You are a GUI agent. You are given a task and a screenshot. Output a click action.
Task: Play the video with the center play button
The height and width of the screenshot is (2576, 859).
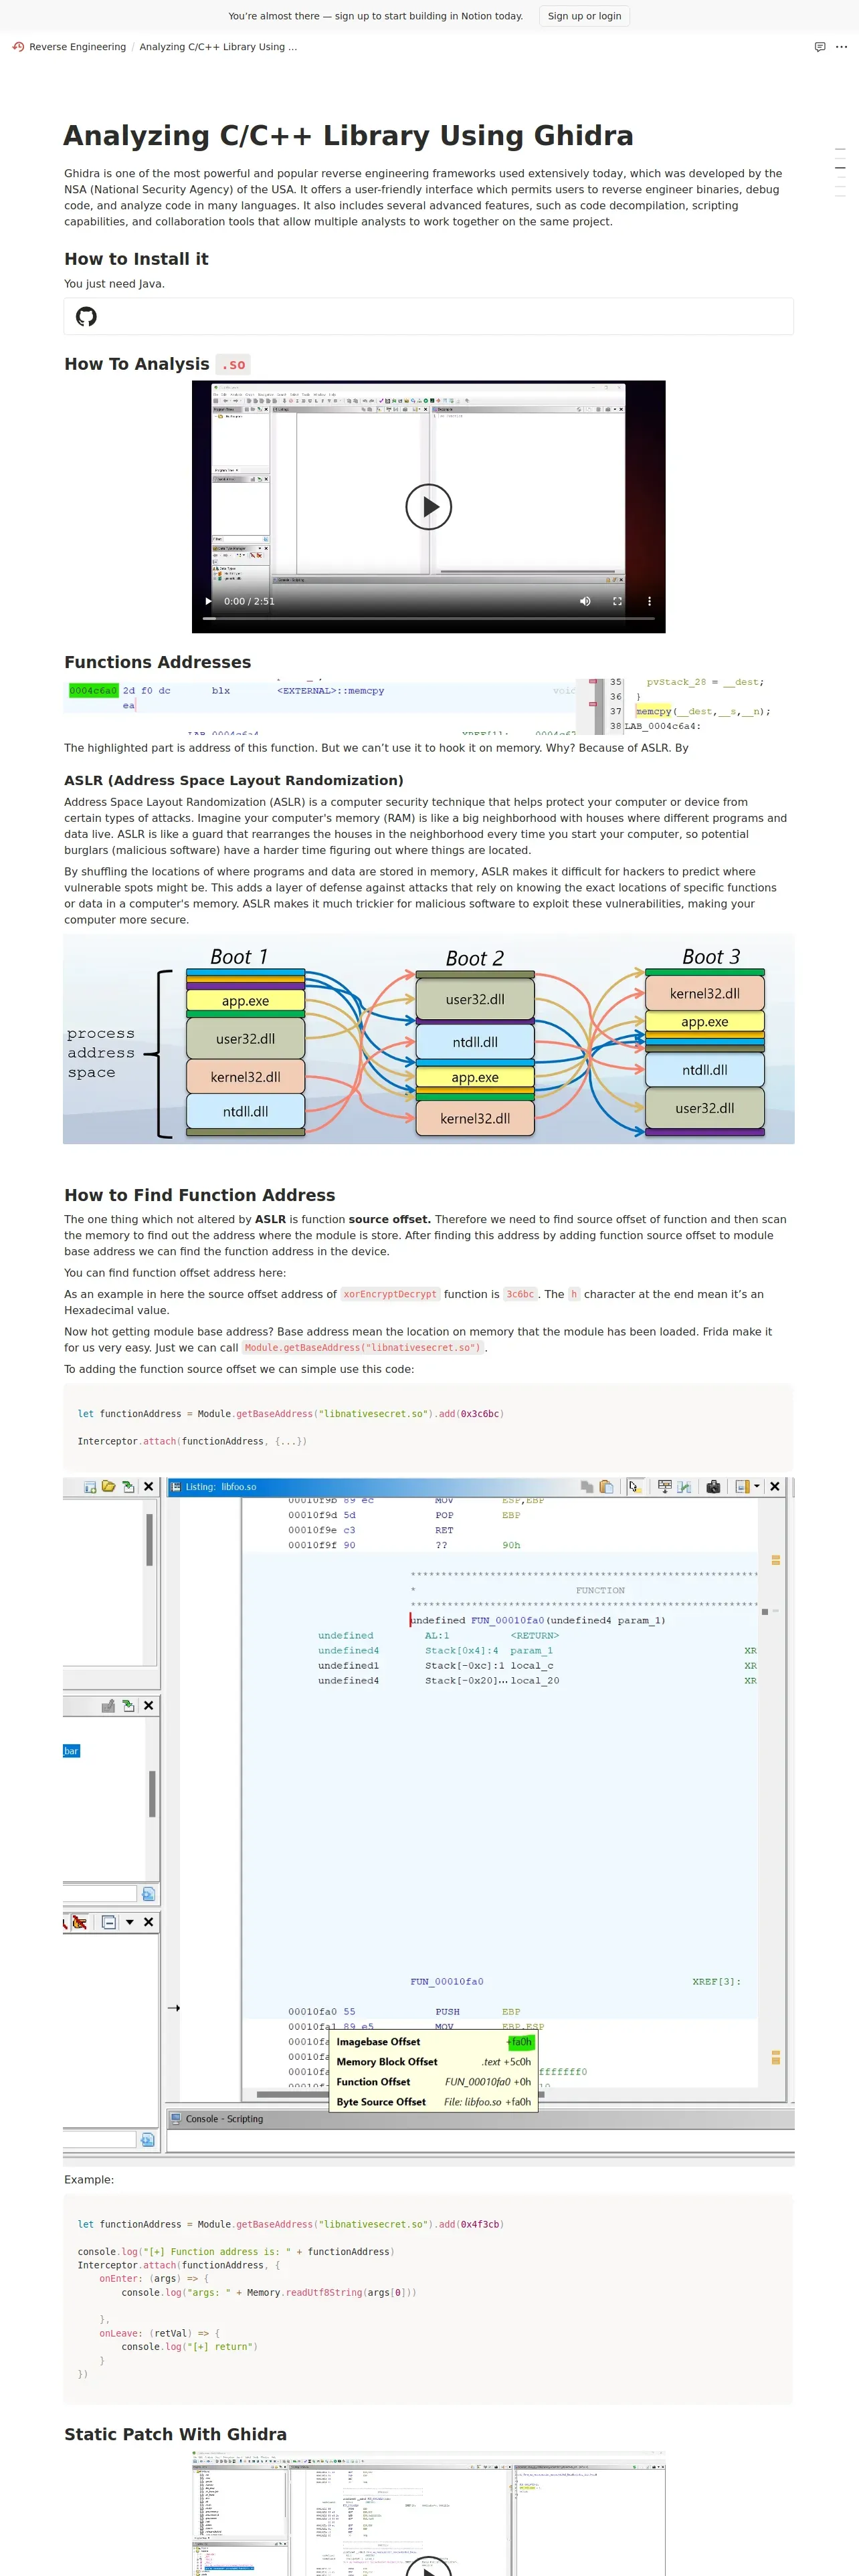coord(428,506)
